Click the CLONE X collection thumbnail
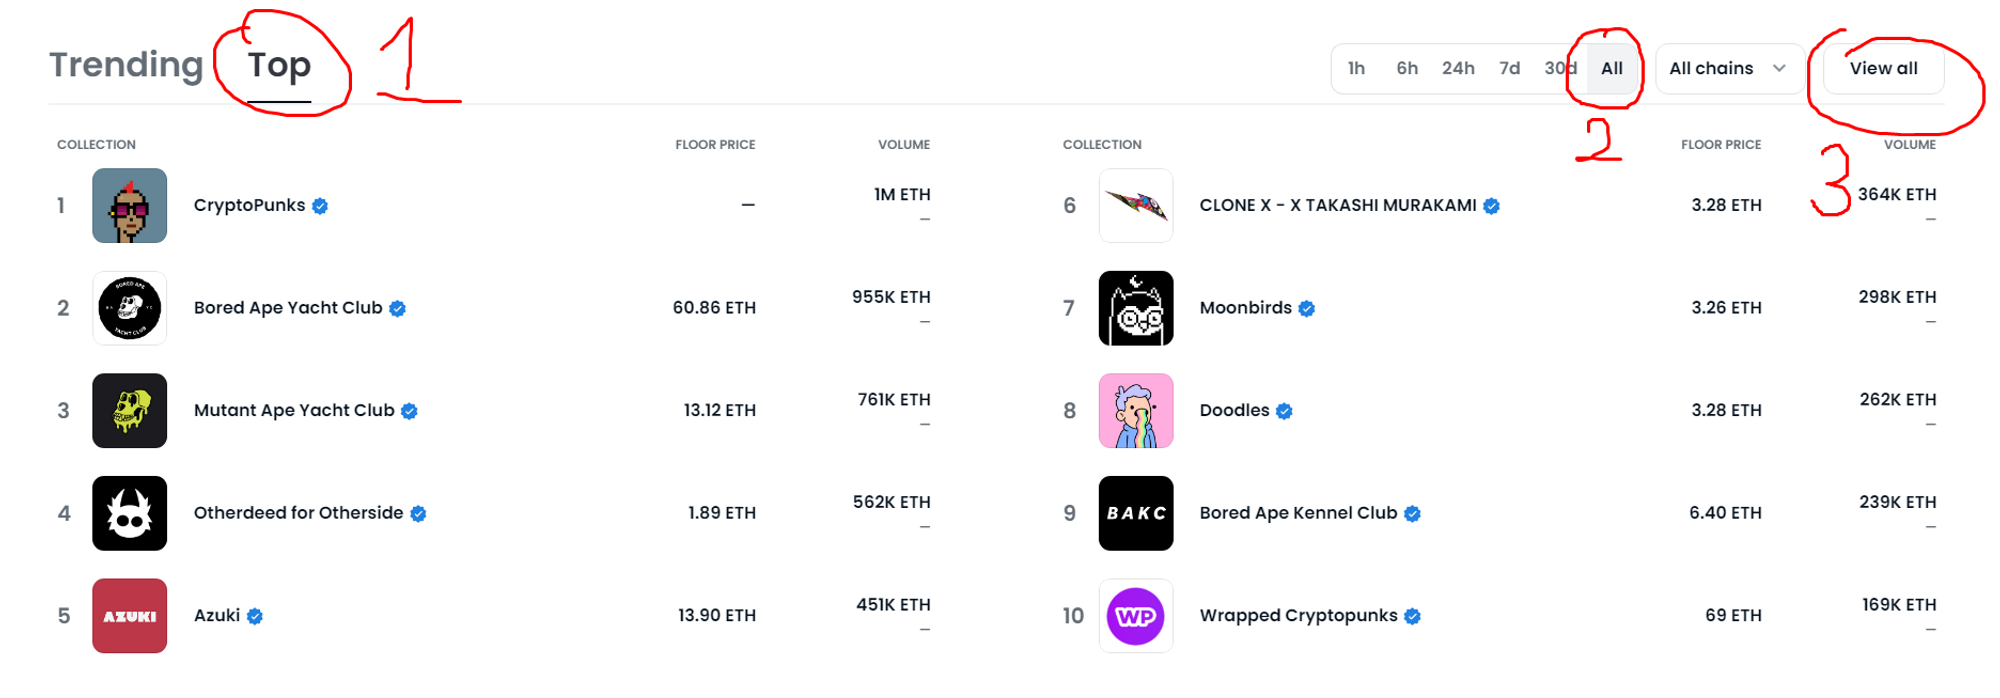Viewport: 2000px width, 698px height. tap(1136, 206)
